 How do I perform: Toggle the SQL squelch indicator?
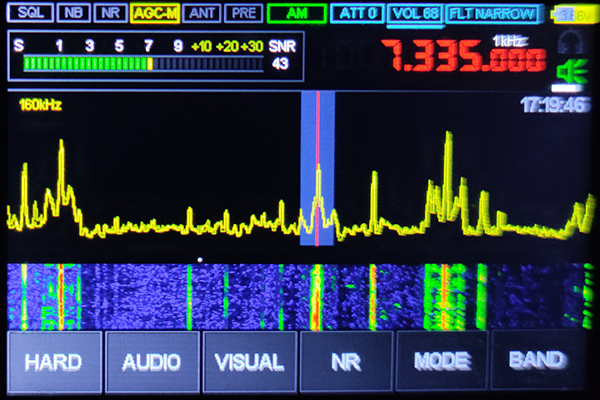click(30, 13)
